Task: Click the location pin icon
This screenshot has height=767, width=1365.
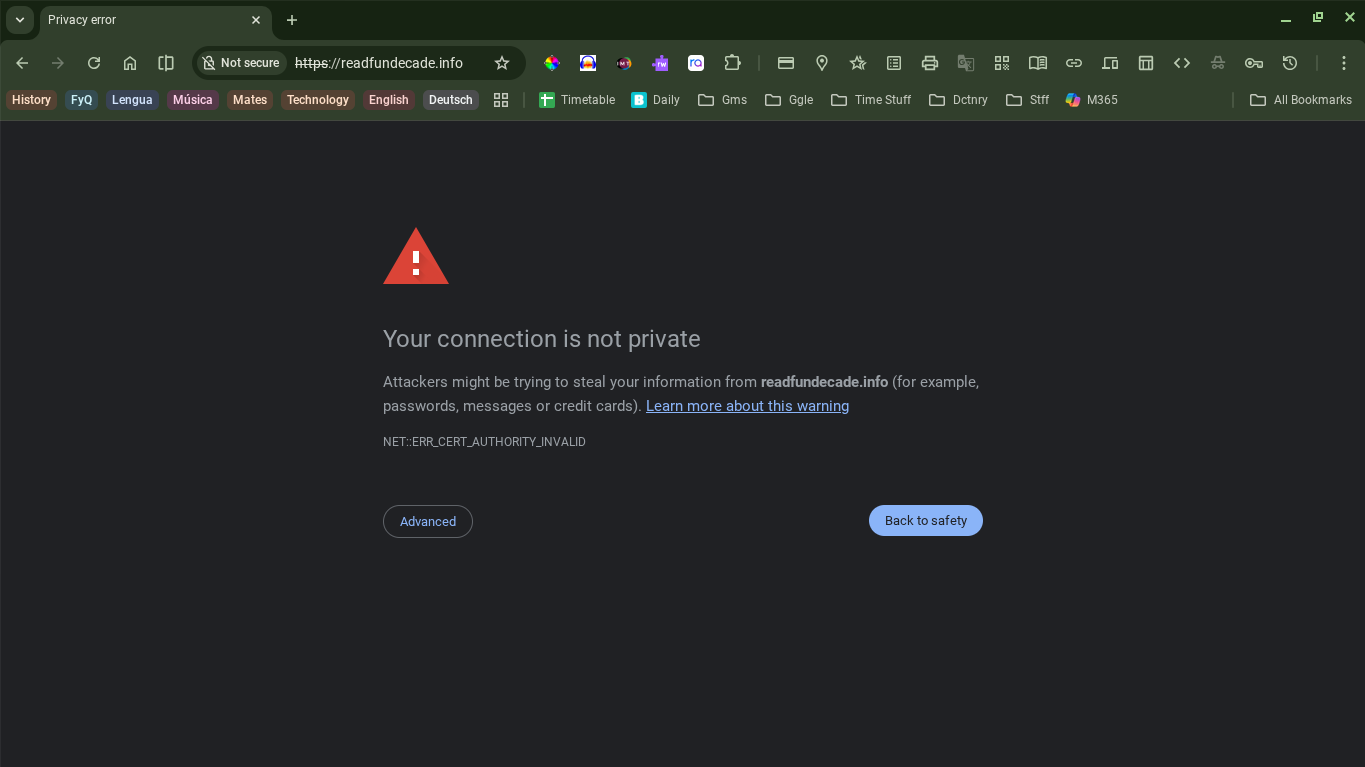Action: click(x=822, y=63)
